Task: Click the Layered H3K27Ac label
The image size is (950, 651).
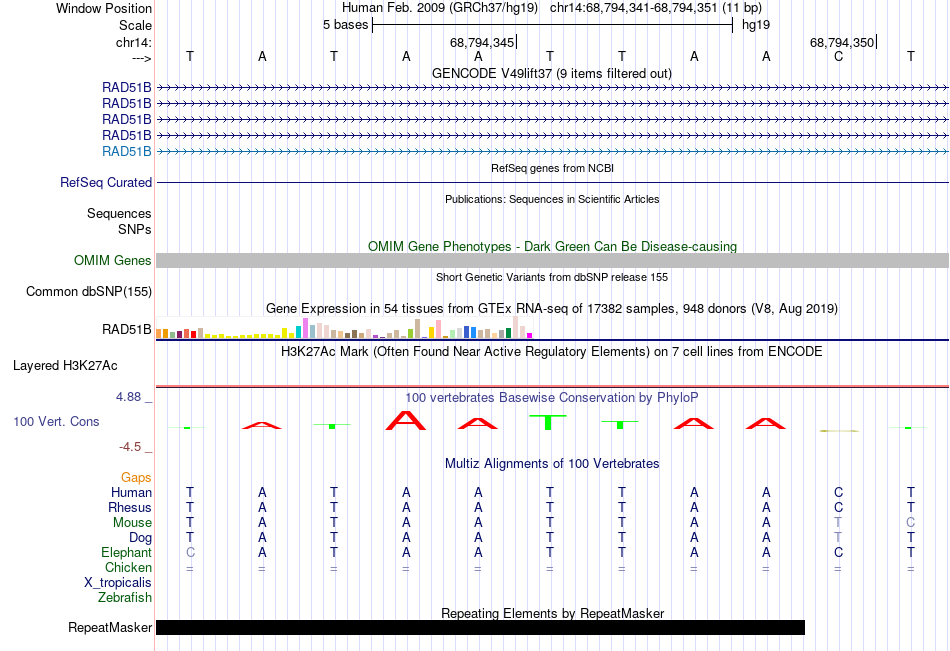Action: (x=65, y=366)
